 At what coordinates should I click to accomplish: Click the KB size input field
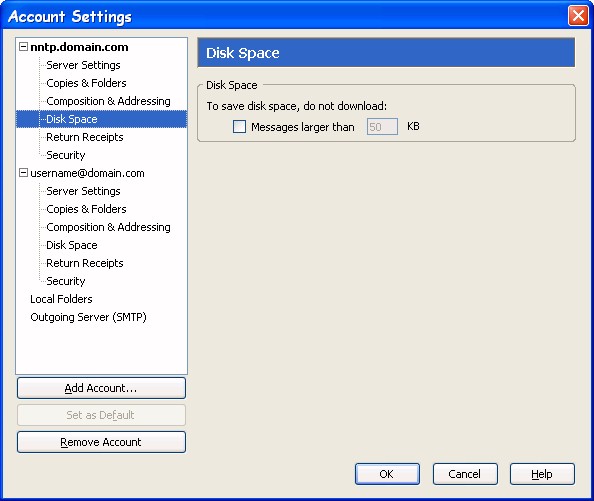coord(382,126)
